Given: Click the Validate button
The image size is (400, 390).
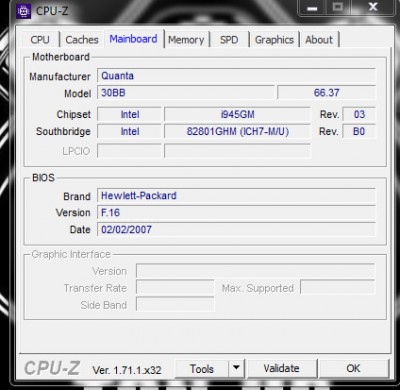Looking at the screenshot, I should tap(281, 368).
